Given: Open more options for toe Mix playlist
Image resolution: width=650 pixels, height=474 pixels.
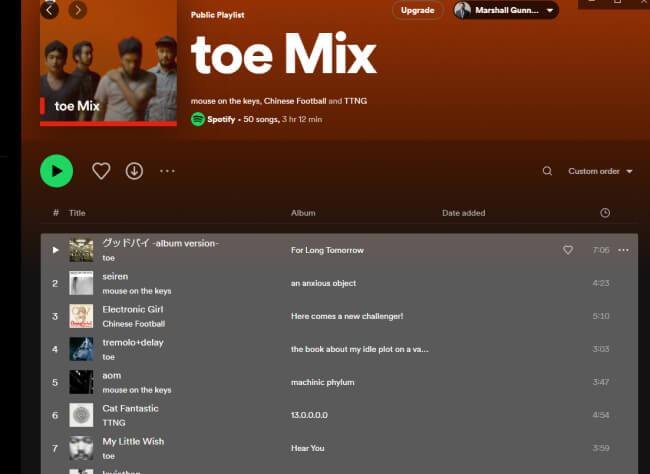Looking at the screenshot, I should (167, 171).
